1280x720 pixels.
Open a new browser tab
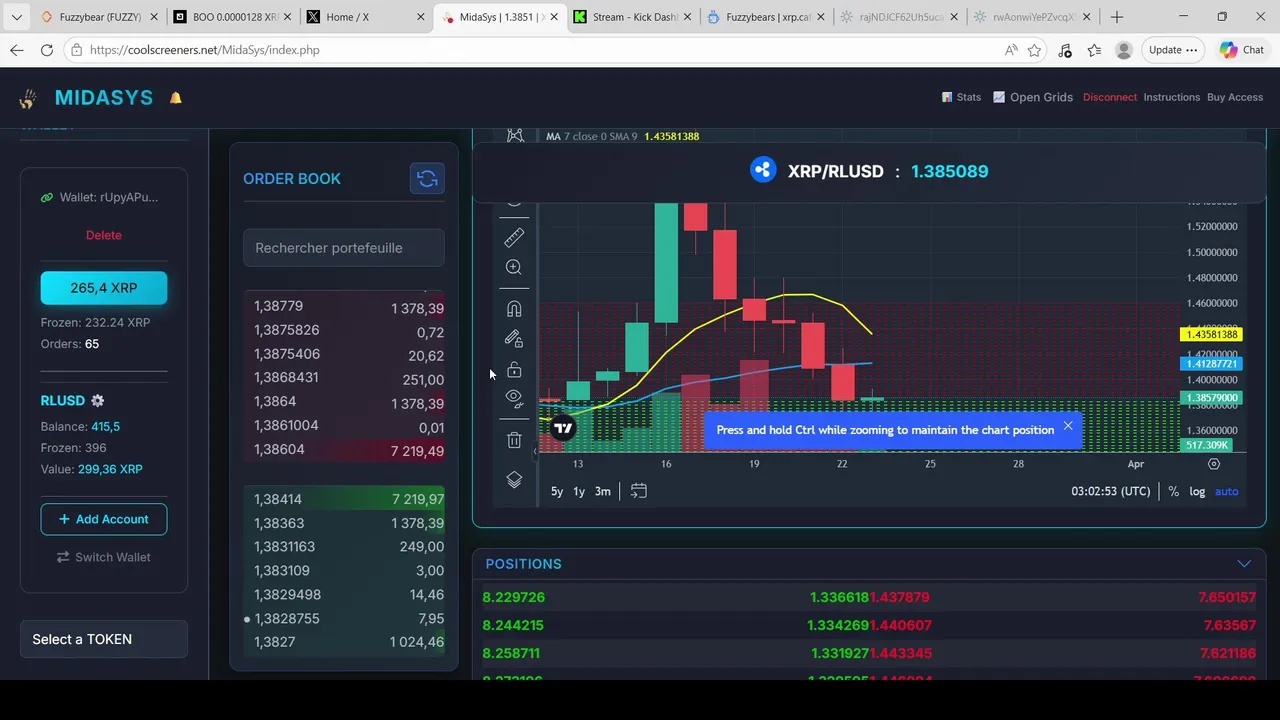coord(1117,17)
